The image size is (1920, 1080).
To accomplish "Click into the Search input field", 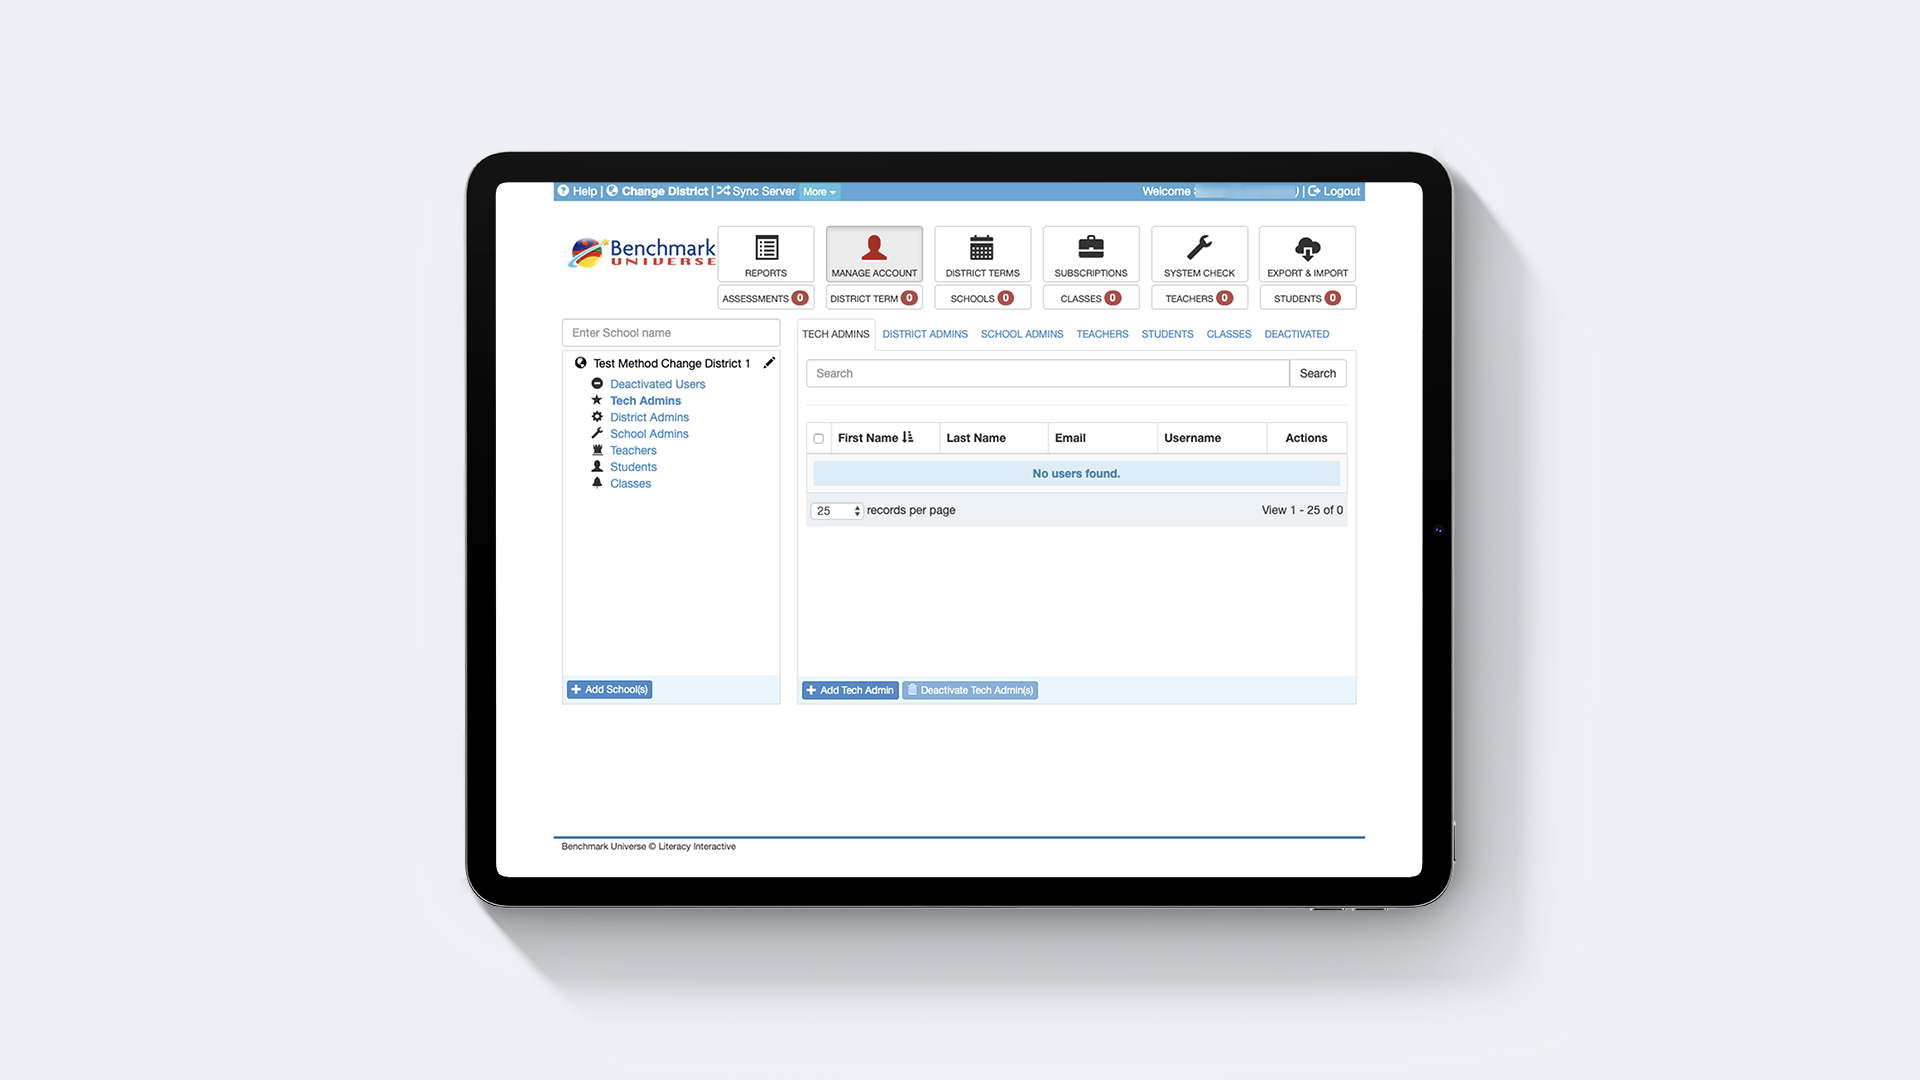I will coord(1047,373).
